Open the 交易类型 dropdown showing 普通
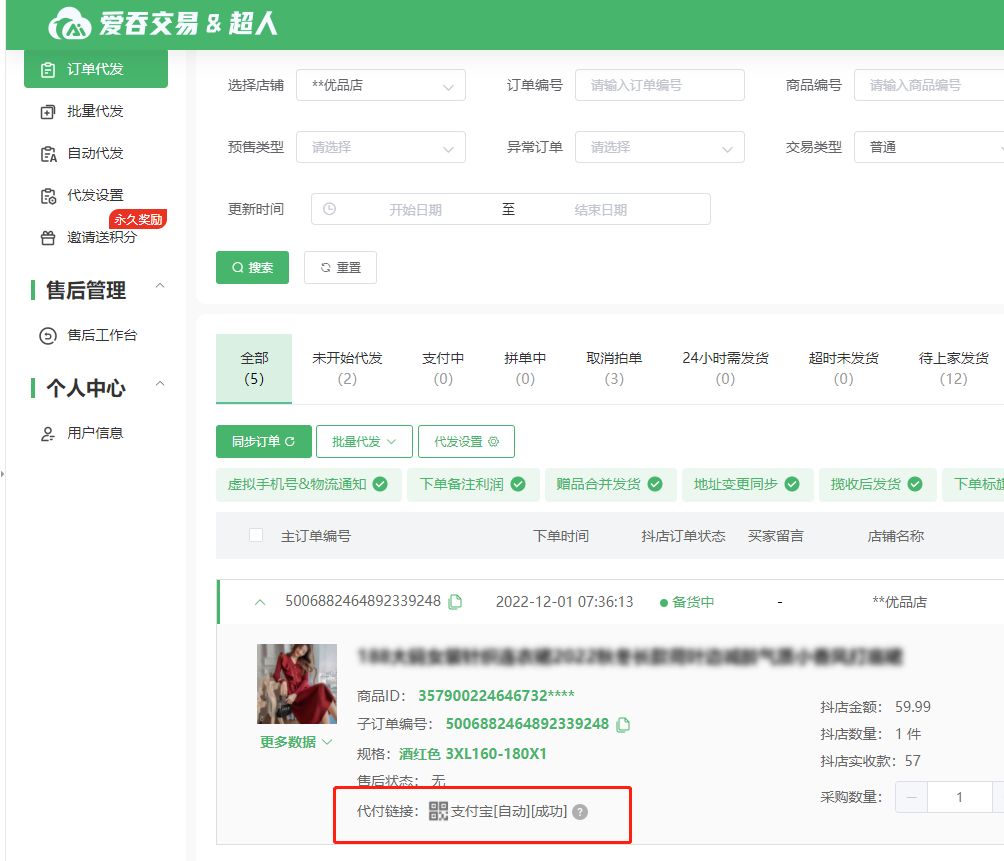The height and width of the screenshot is (861, 1004). (x=929, y=147)
